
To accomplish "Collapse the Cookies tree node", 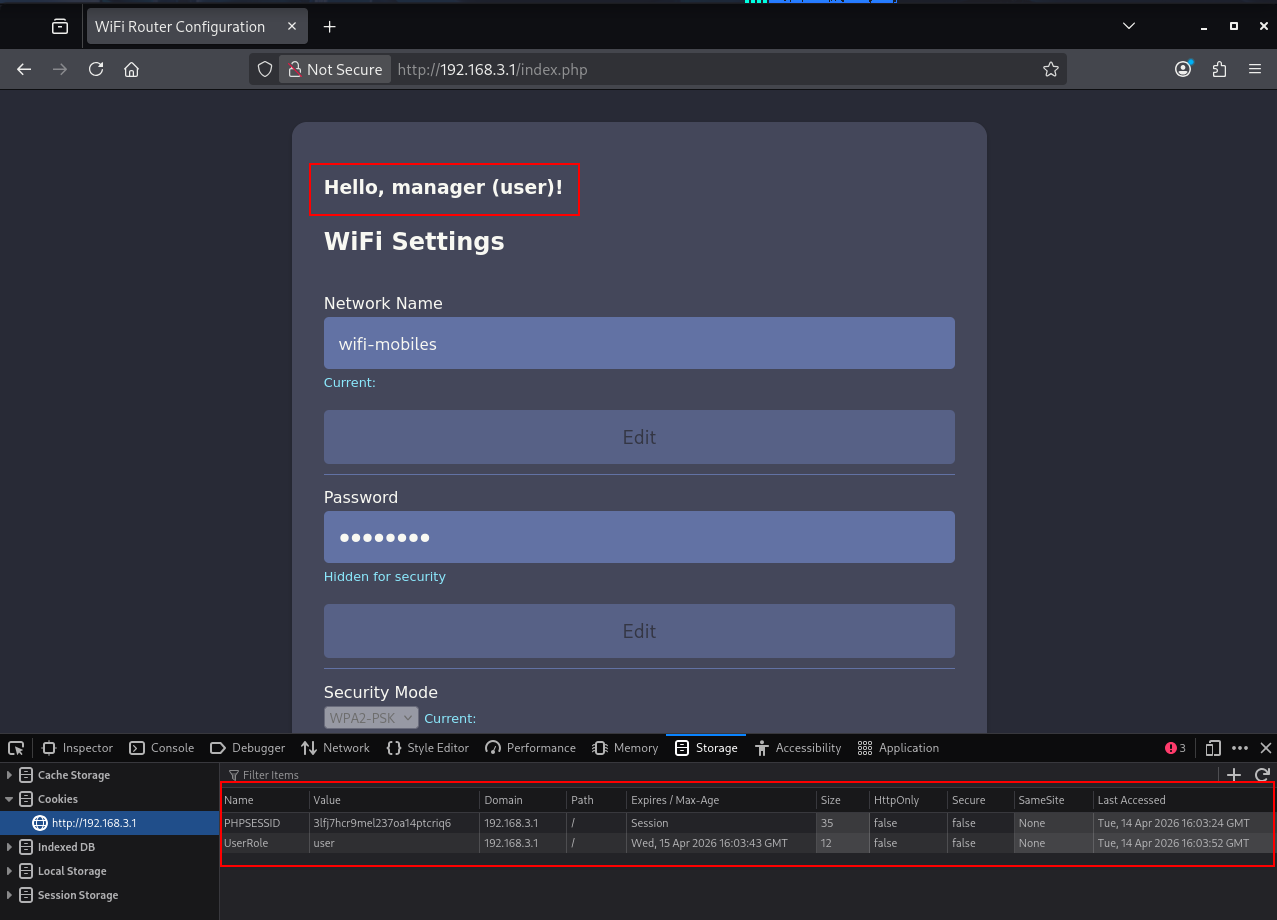I will tap(10, 799).
